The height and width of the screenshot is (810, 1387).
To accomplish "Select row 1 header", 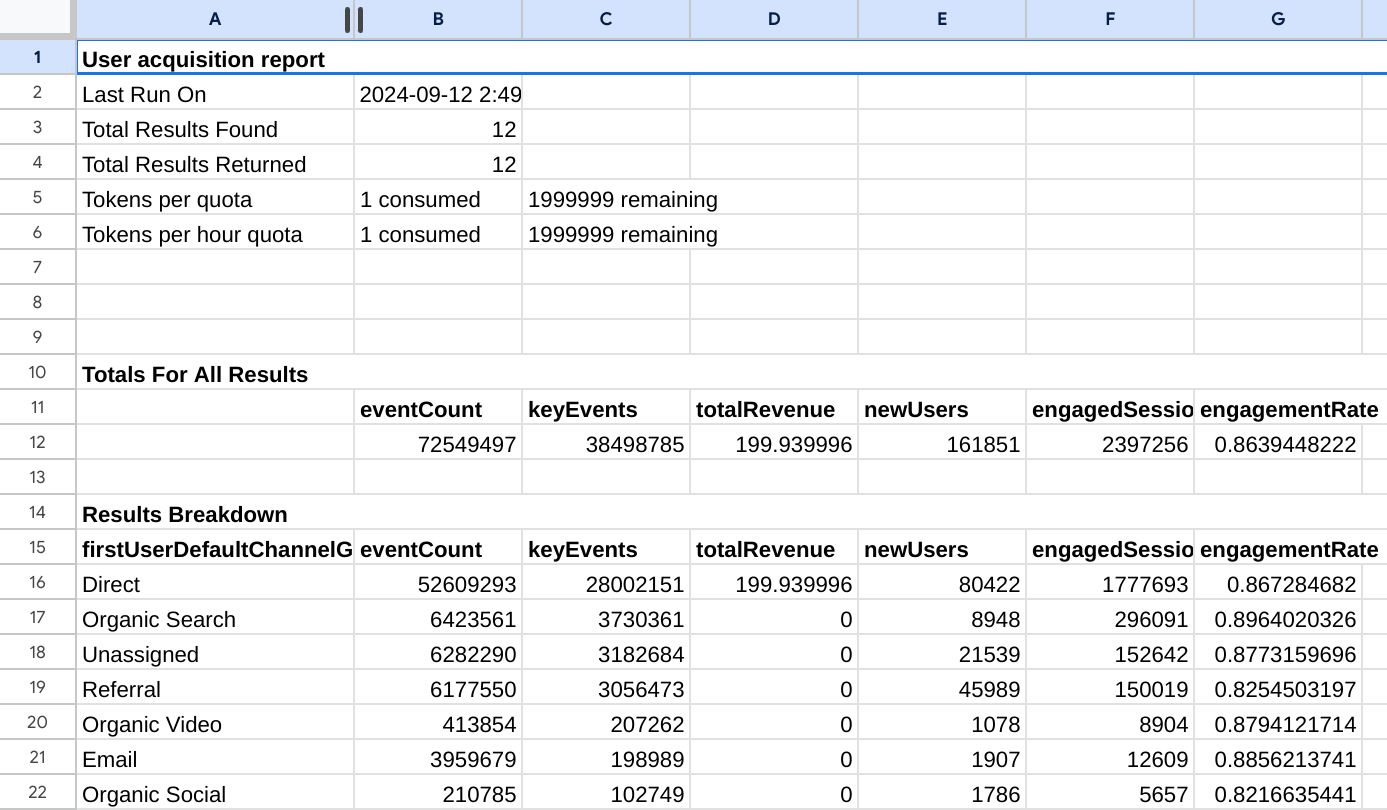I will point(37,57).
